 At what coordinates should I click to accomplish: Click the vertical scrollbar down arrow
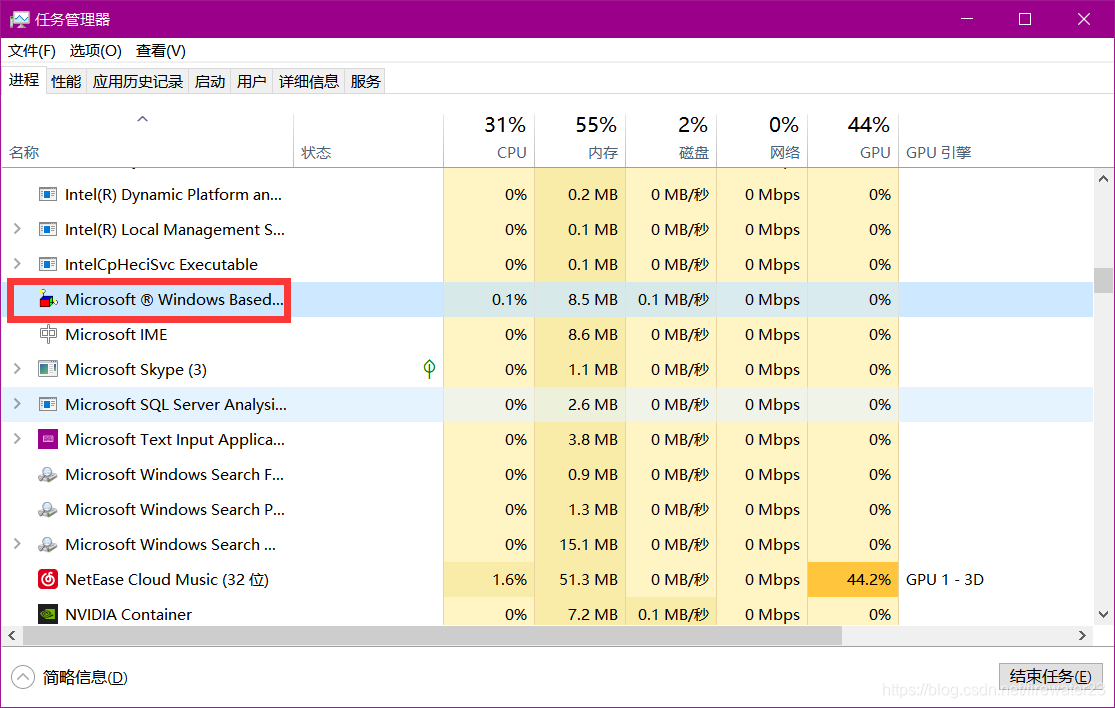(x=1103, y=615)
